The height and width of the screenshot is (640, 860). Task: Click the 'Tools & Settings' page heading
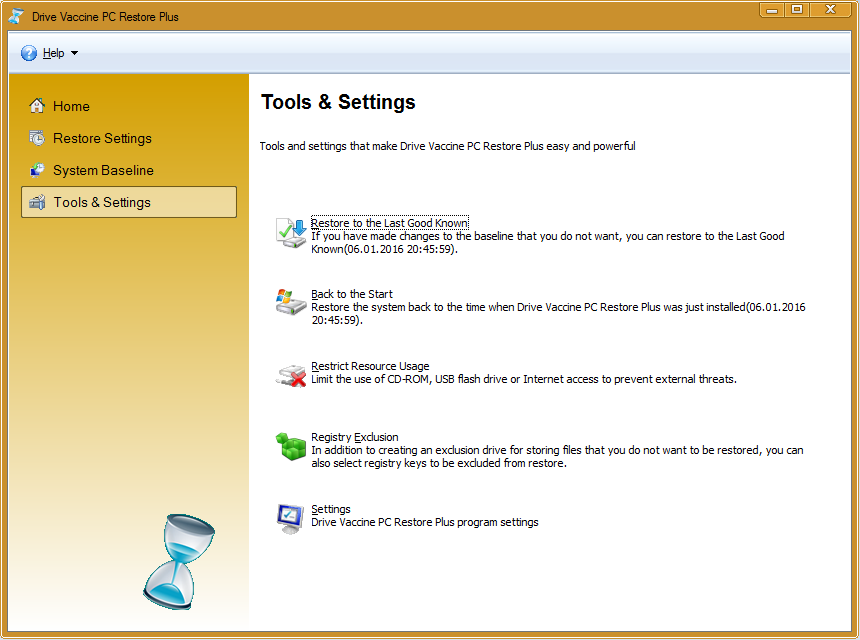pyautogui.click(x=338, y=102)
